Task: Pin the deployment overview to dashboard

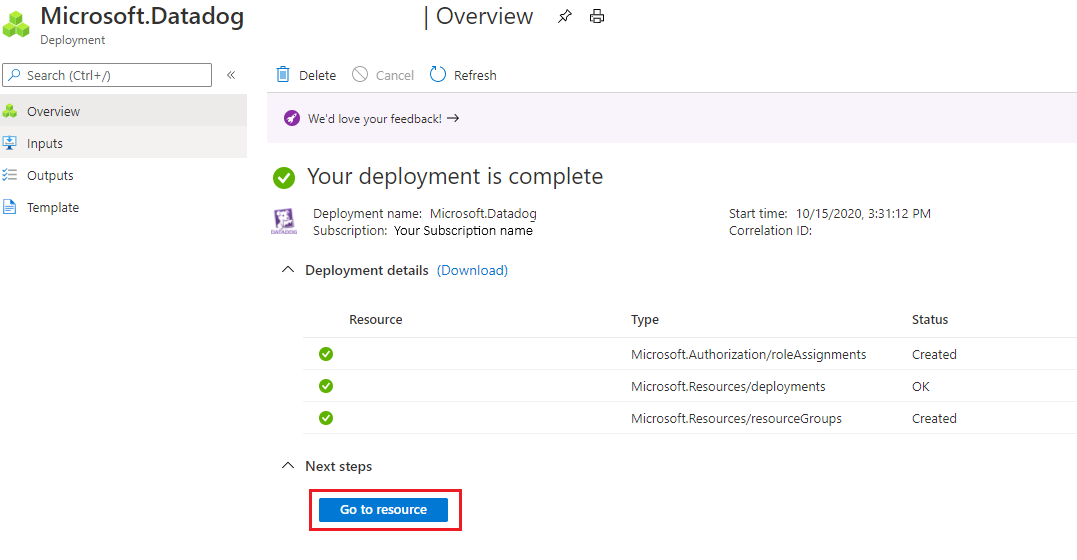Action: tap(565, 16)
